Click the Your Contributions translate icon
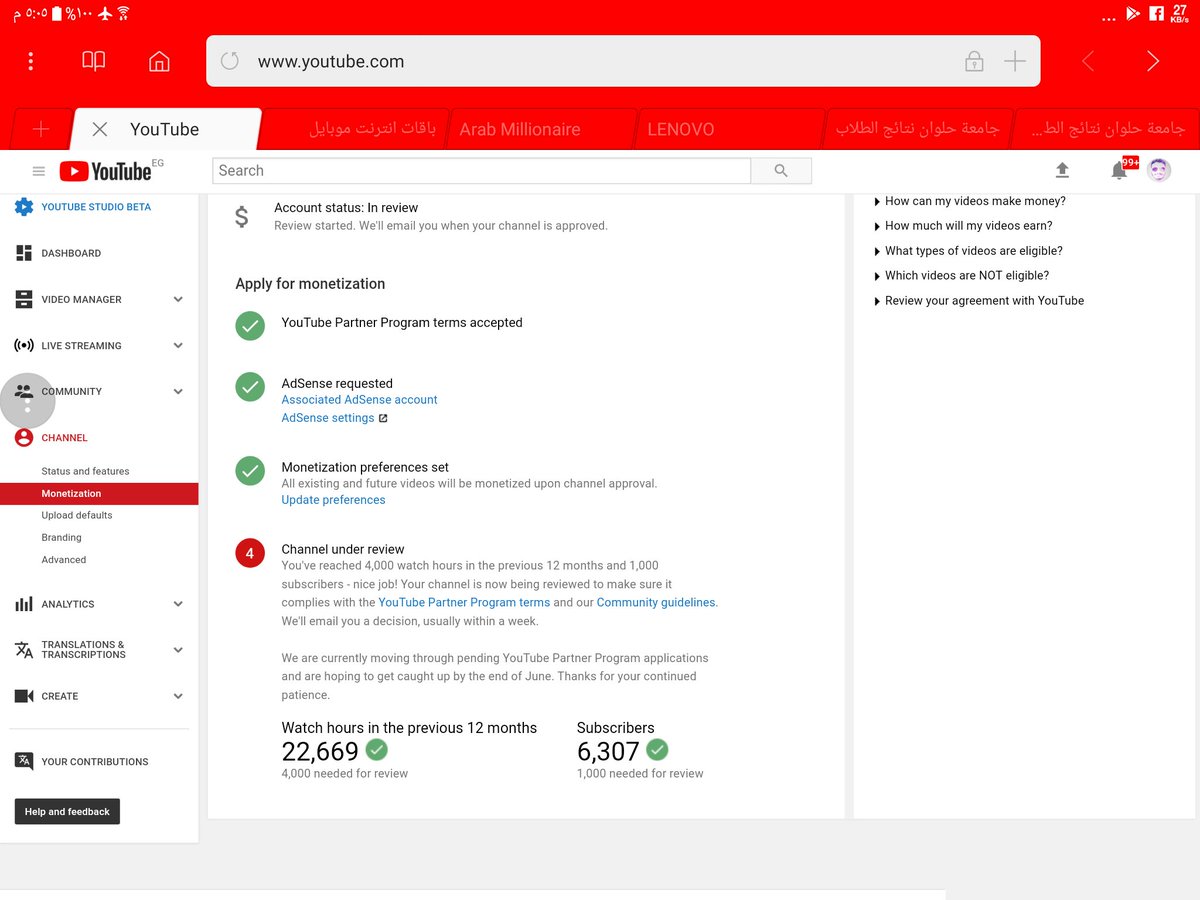 (x=24, y=761)
